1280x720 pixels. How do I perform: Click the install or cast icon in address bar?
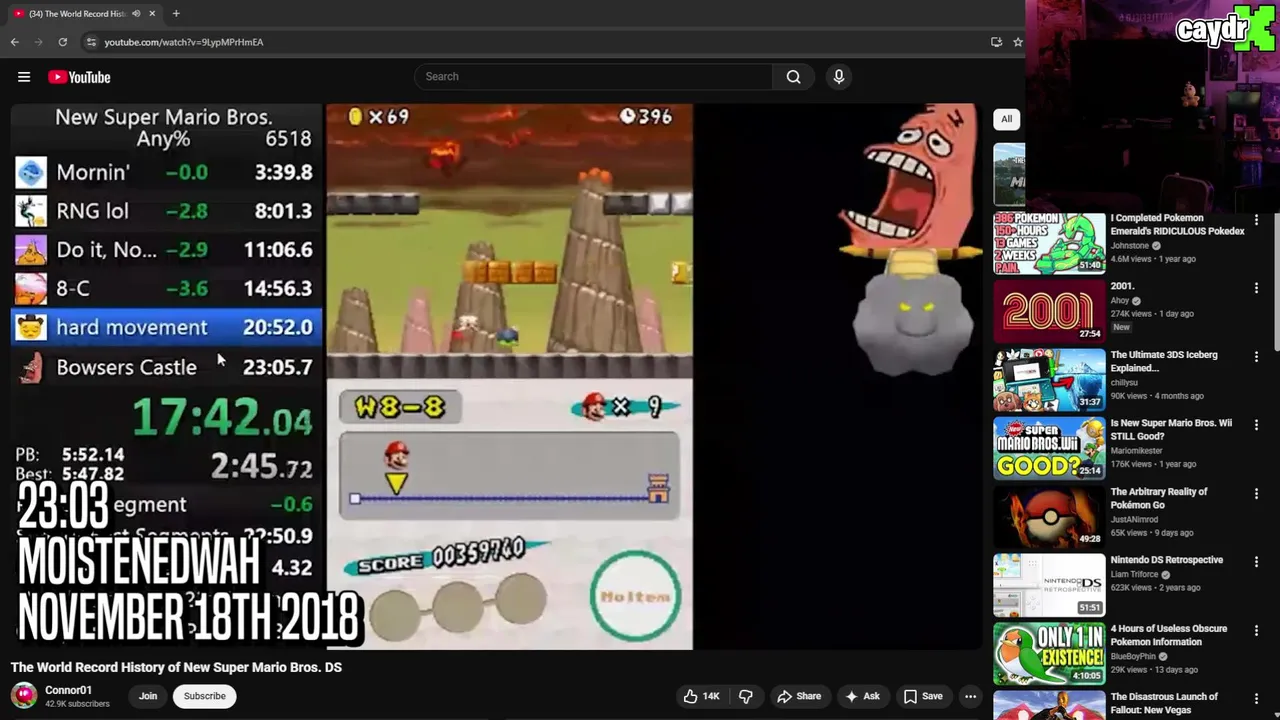[x=996, y=42]
